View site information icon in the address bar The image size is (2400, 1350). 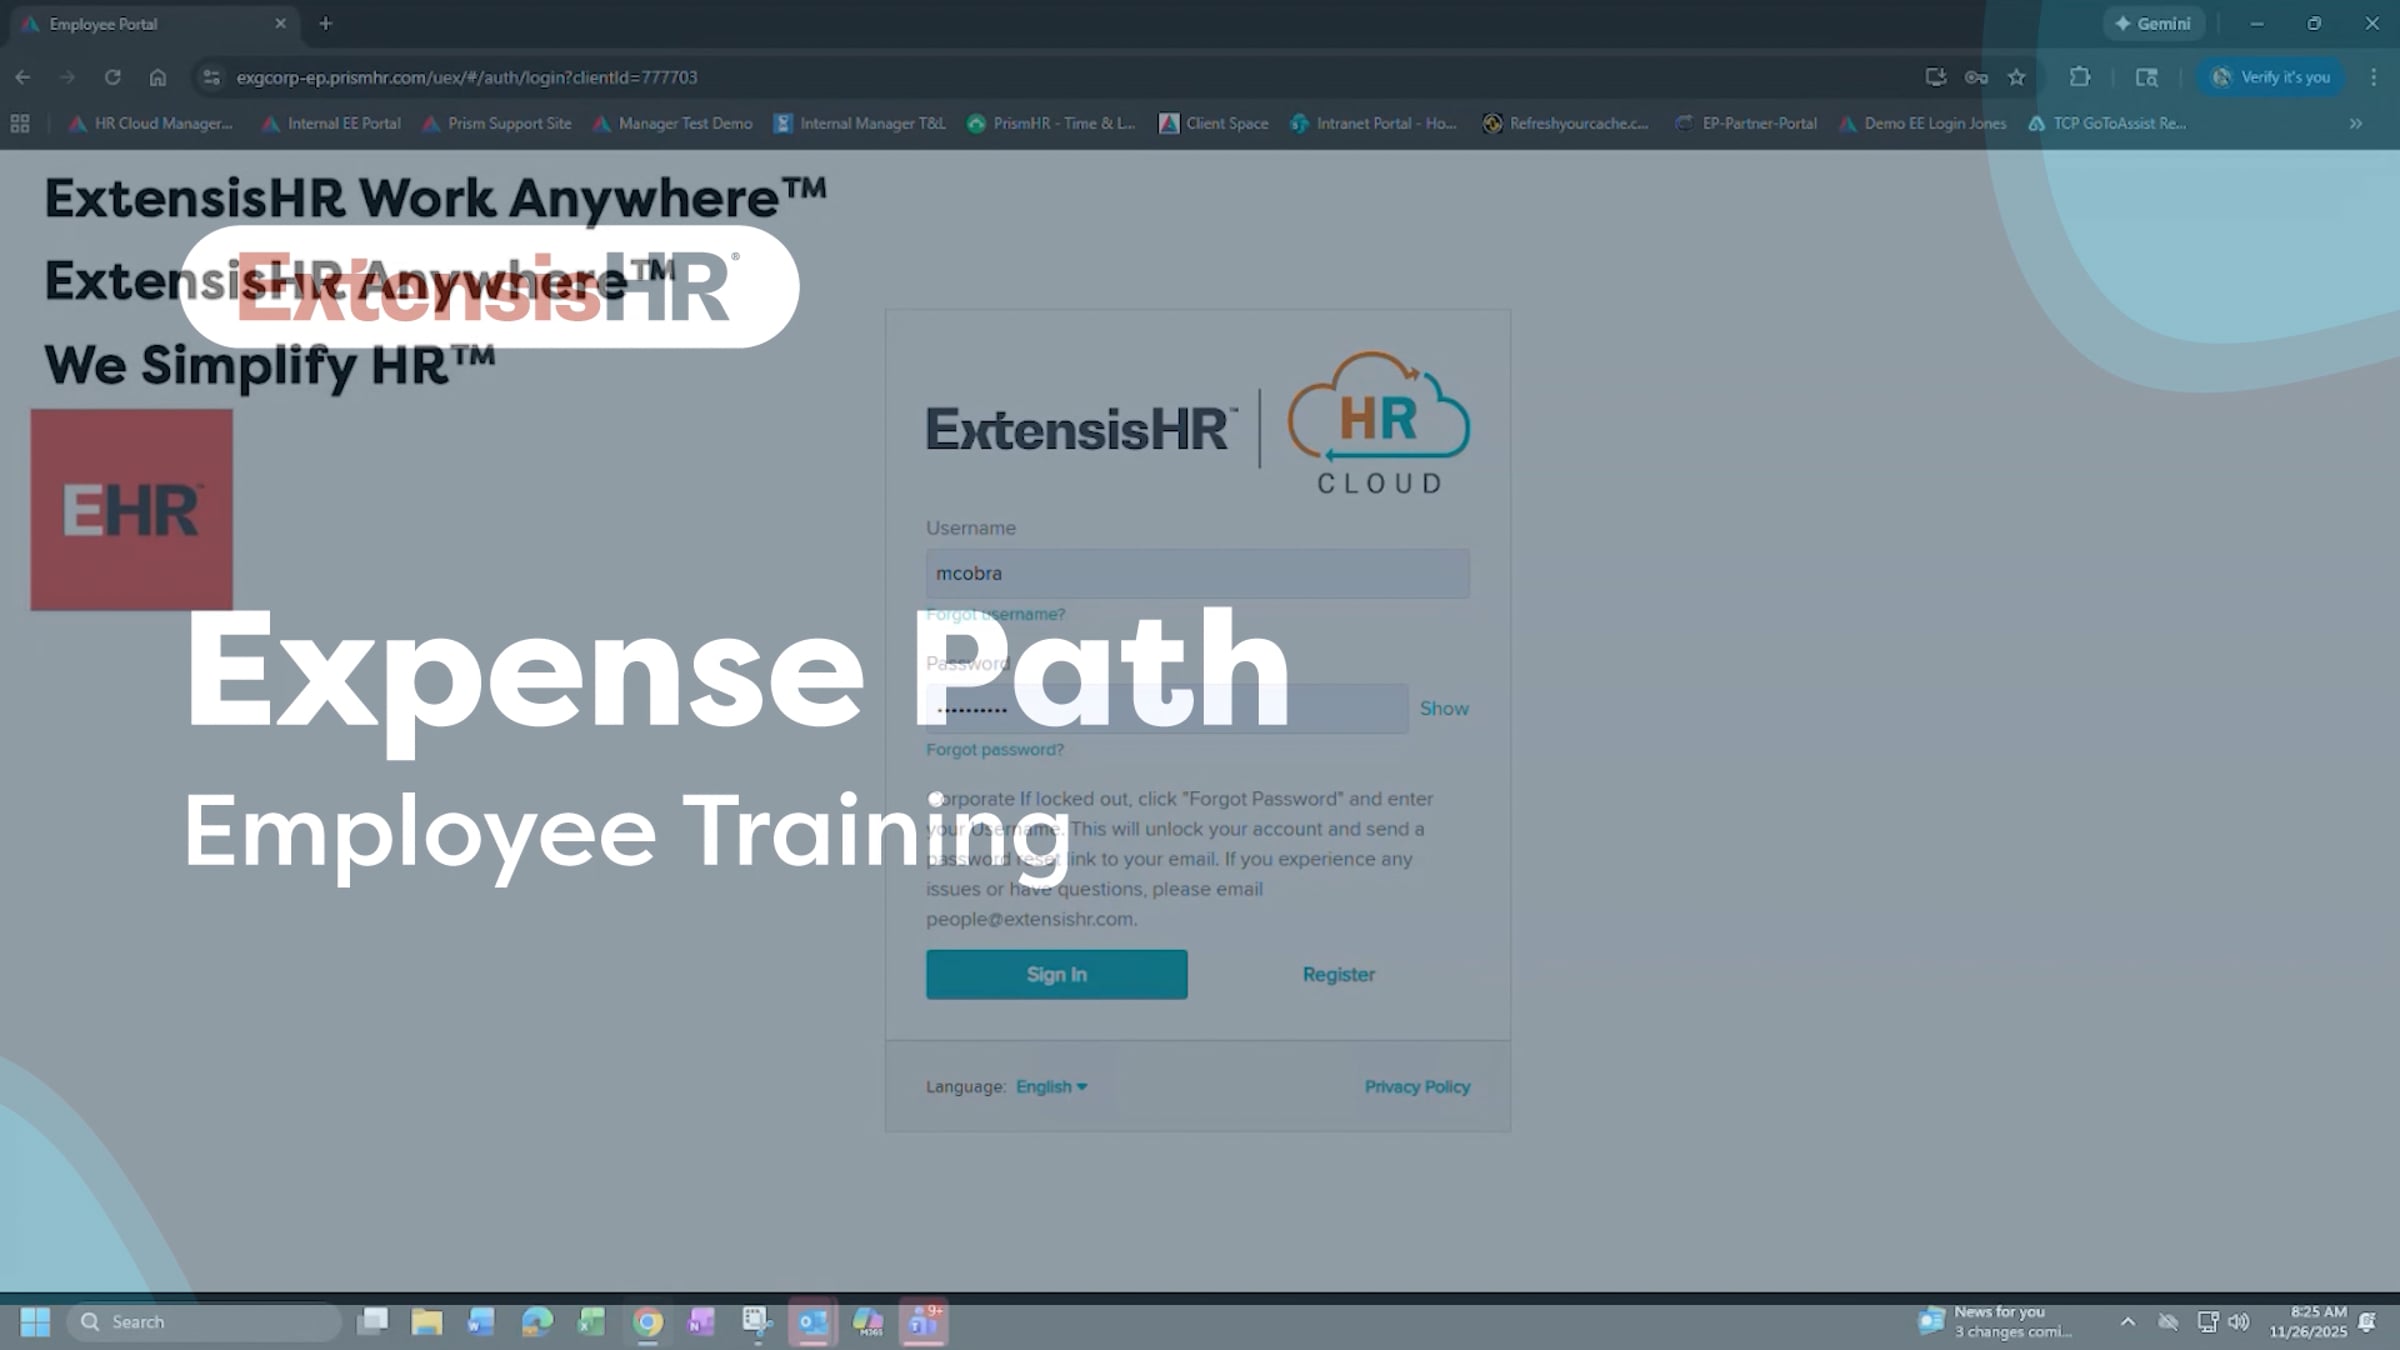coord(210,77)
